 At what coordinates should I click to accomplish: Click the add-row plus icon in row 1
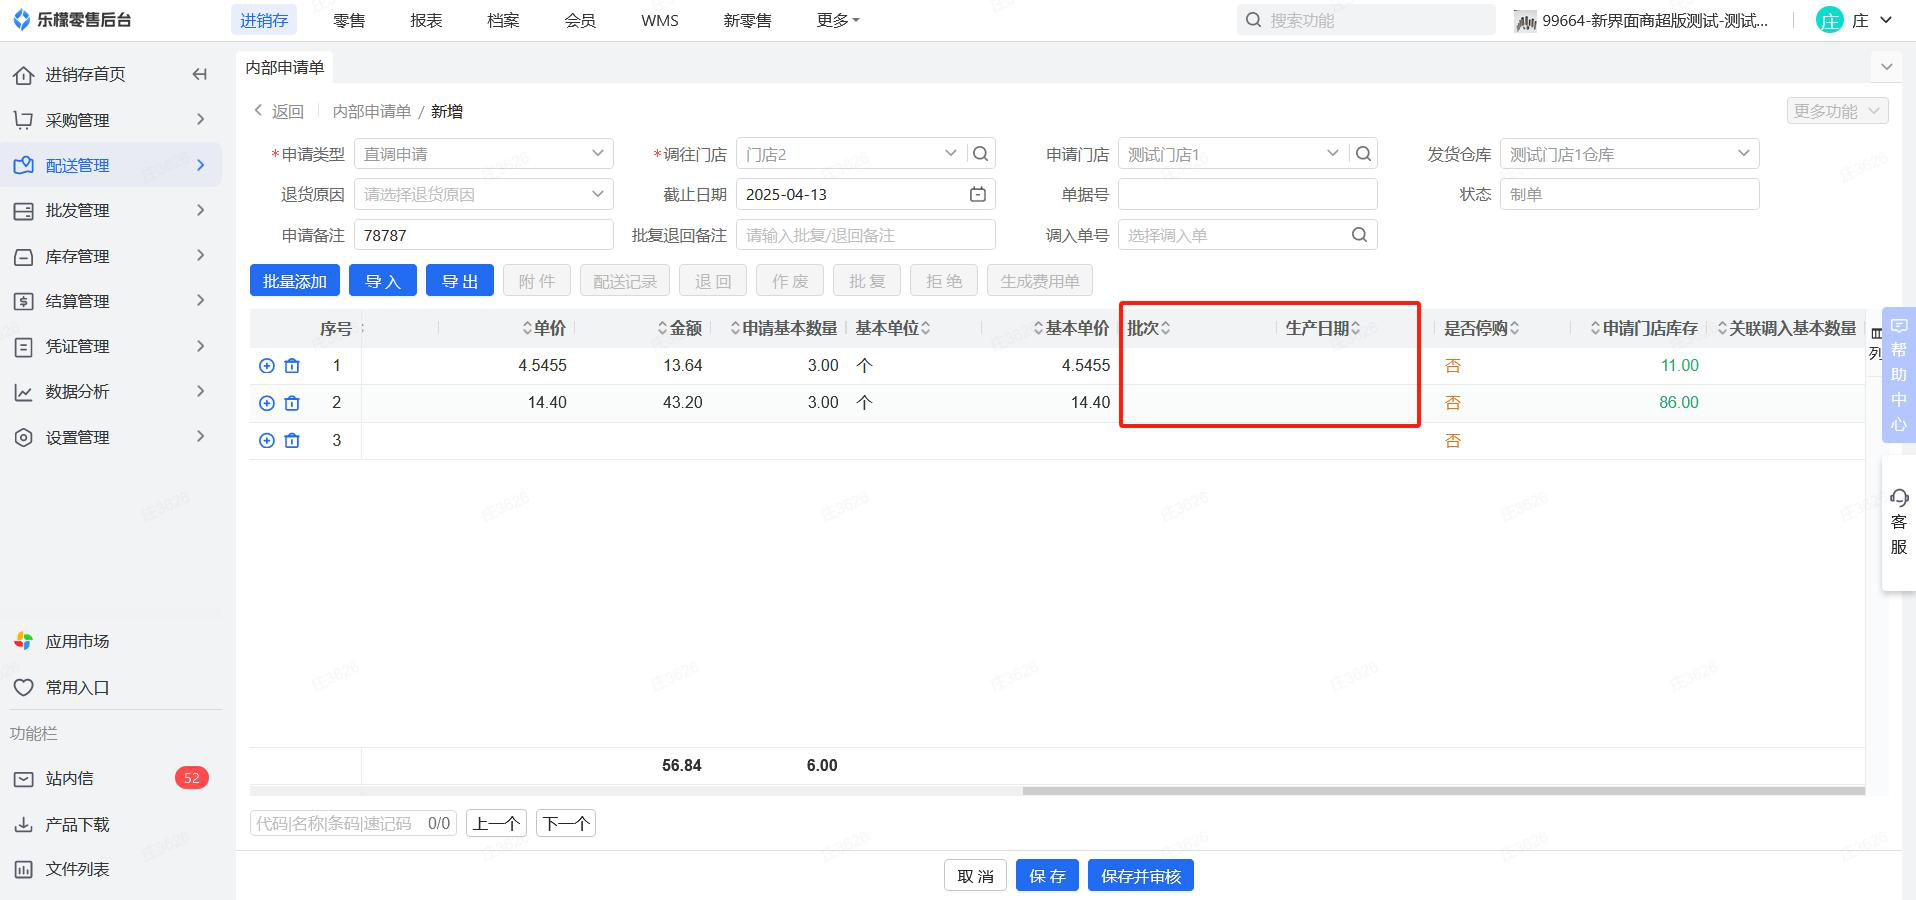(266, 366)
